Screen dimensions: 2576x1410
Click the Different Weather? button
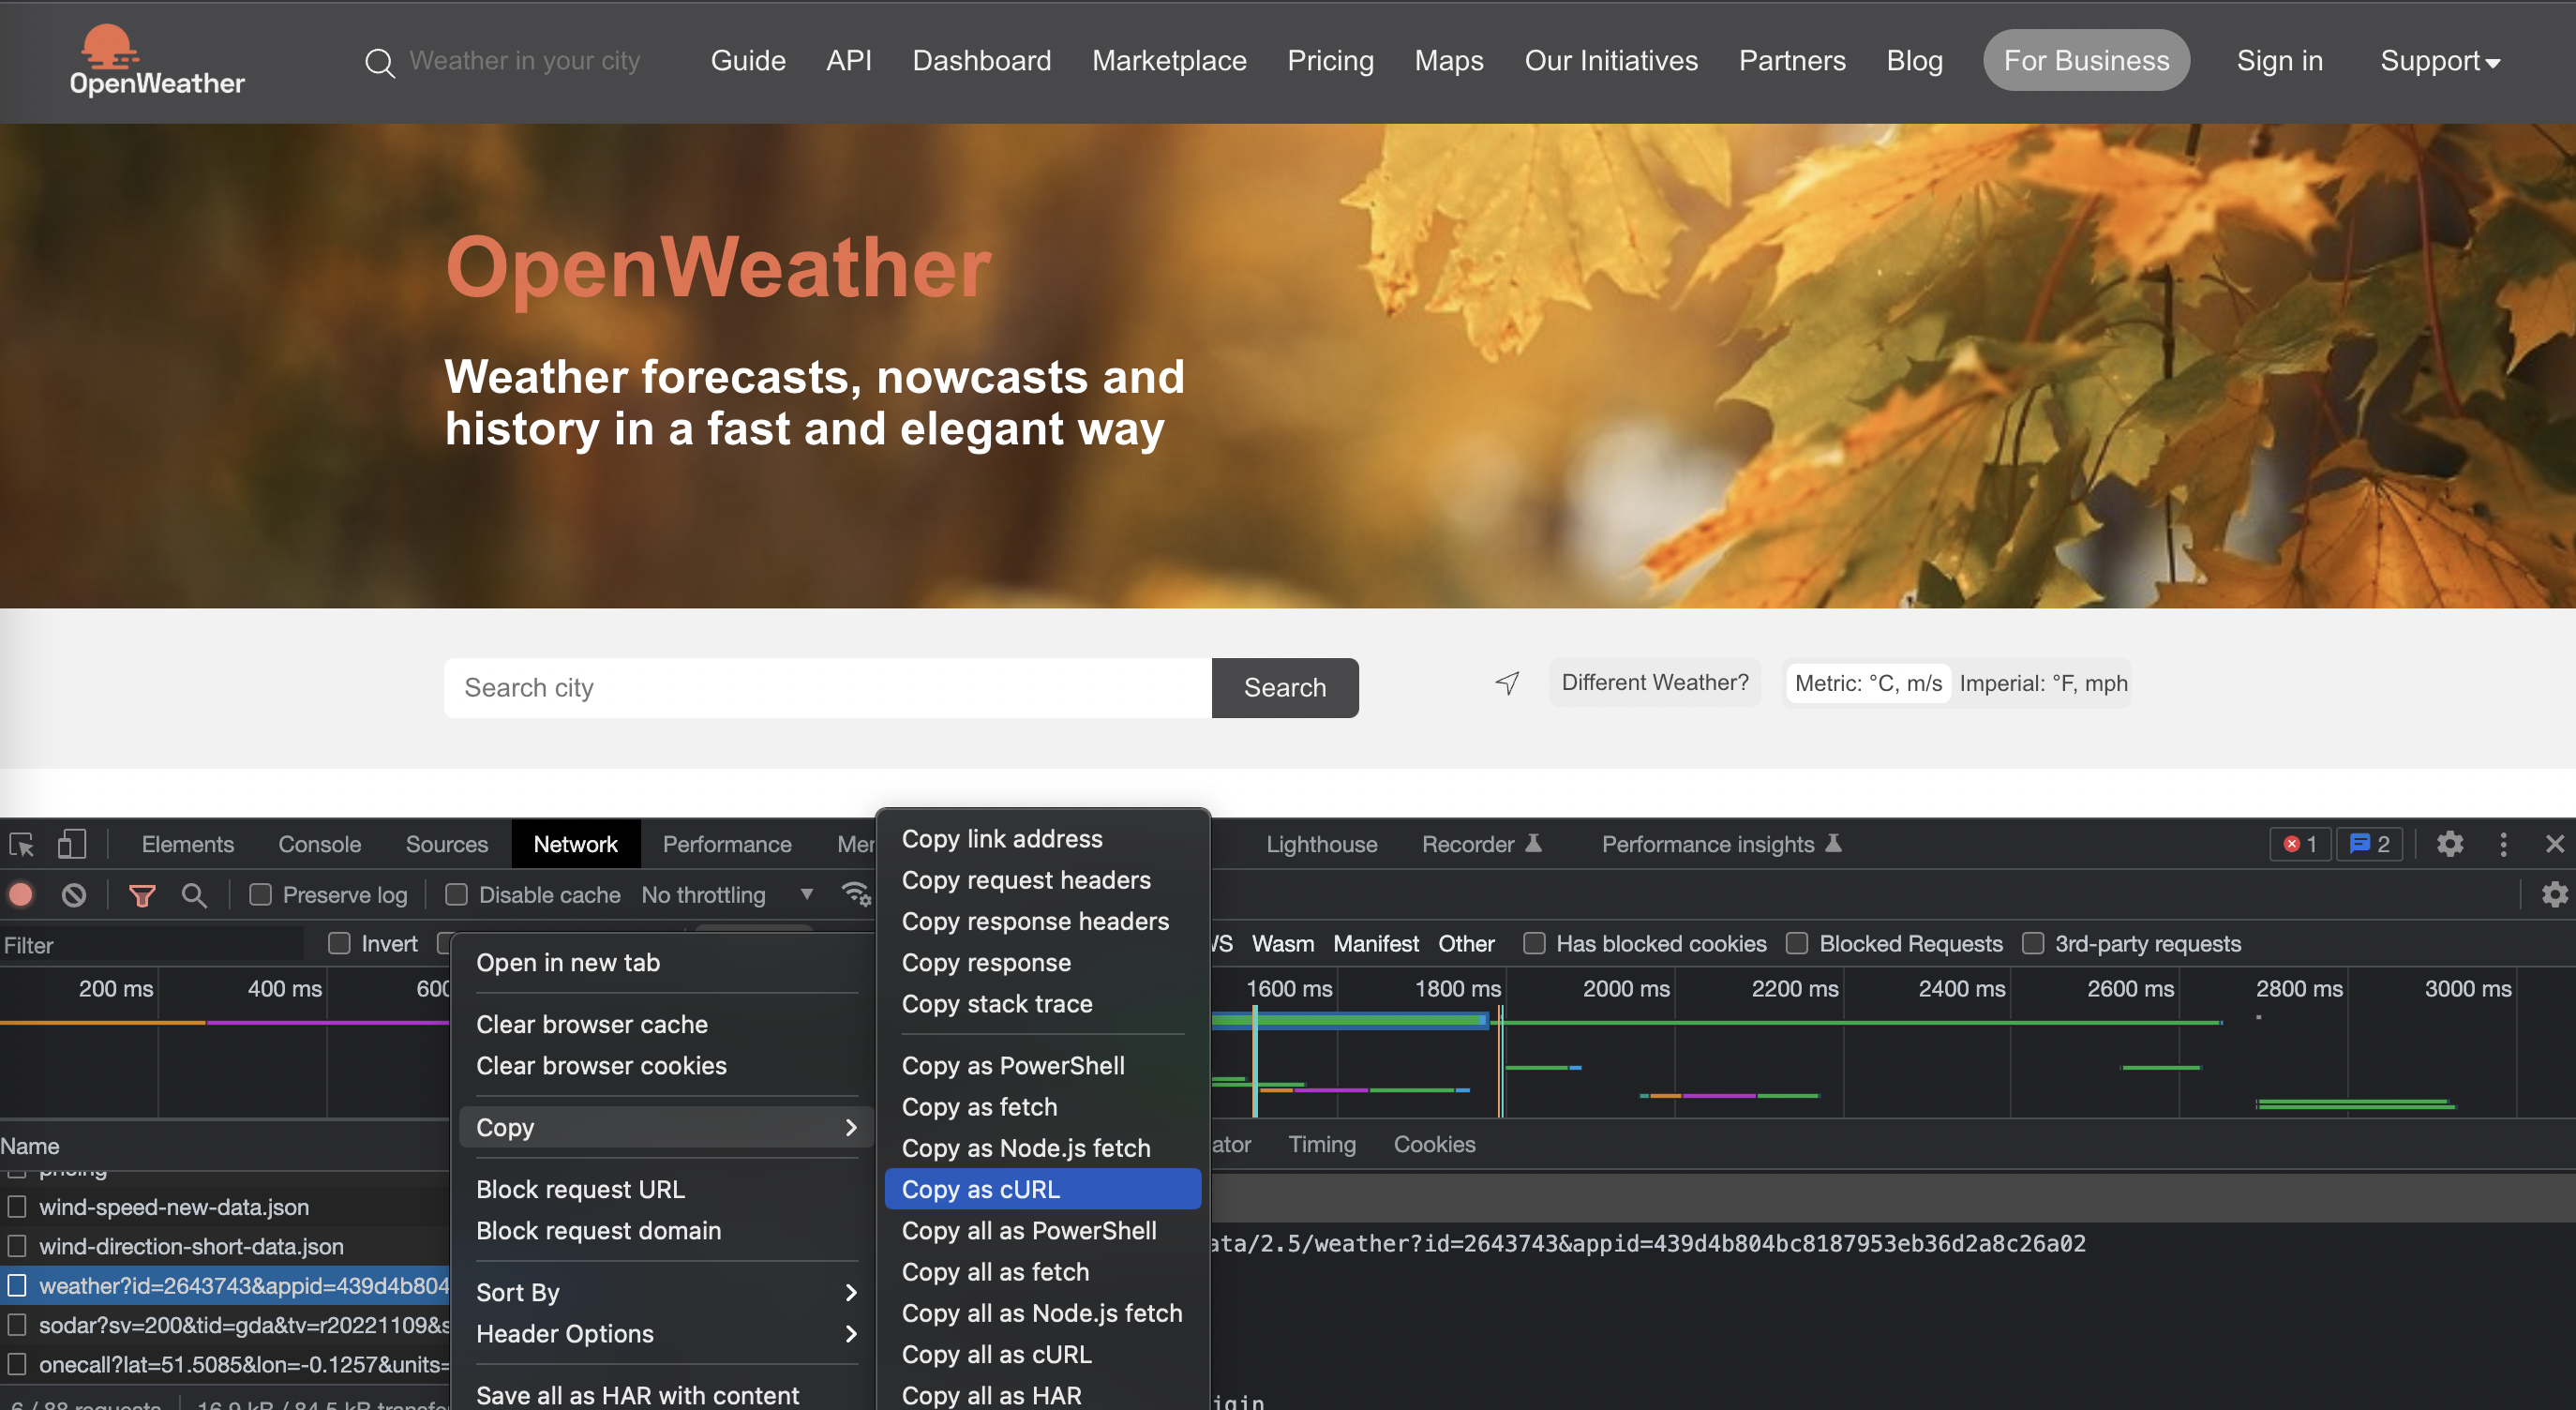click(1655, 682)
